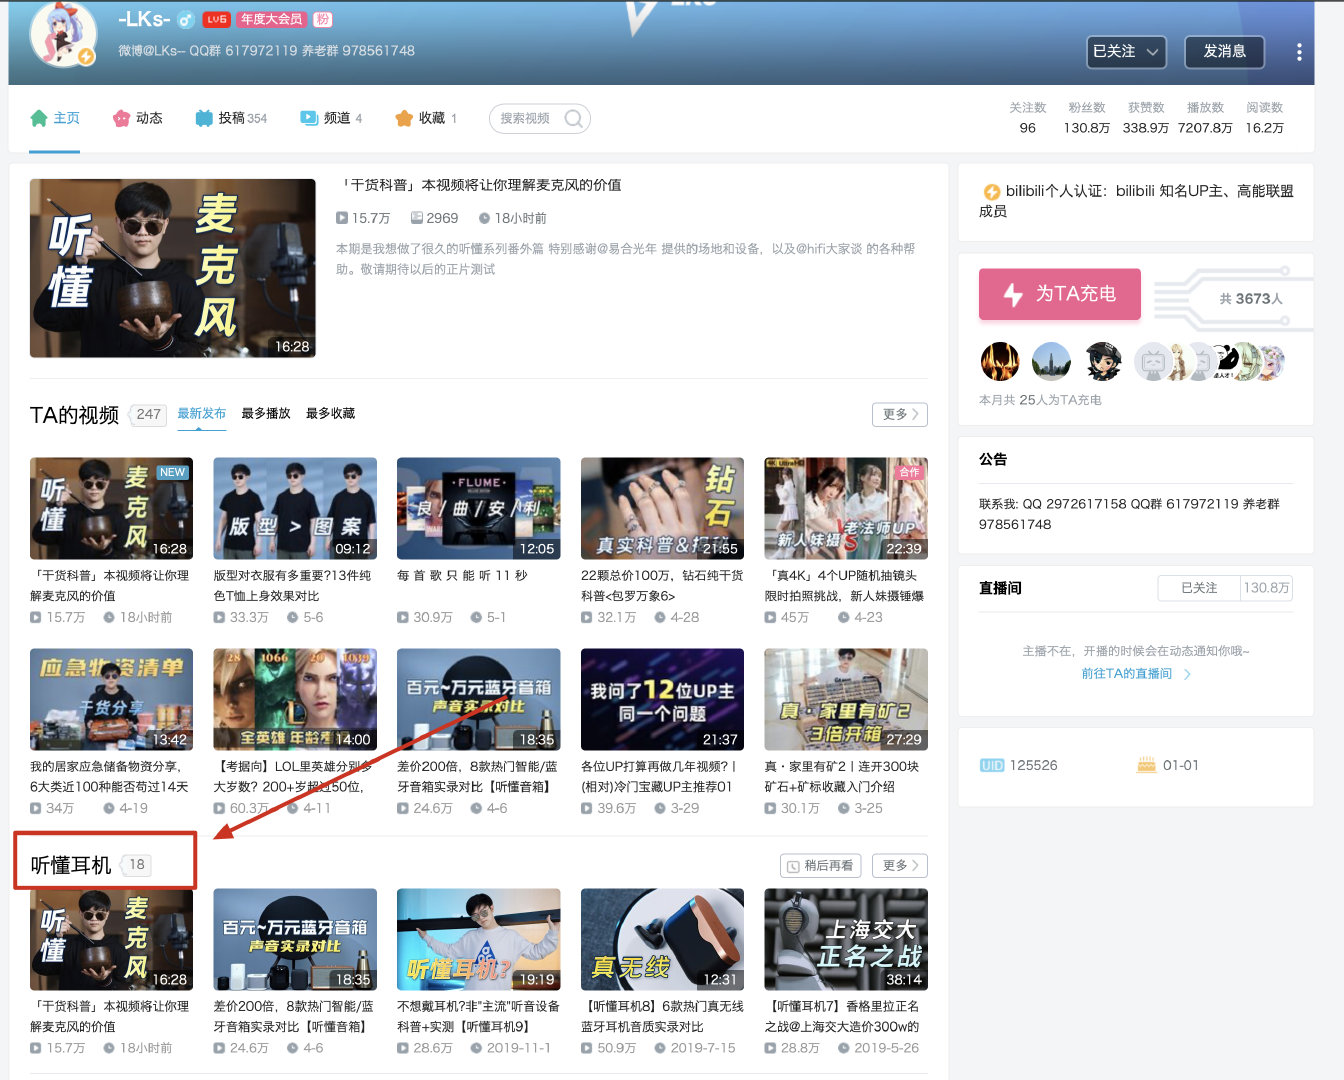Expand 更多 for TA的视频 section
Viewport: 1344px width, 1080px height.
pos(899,414)
